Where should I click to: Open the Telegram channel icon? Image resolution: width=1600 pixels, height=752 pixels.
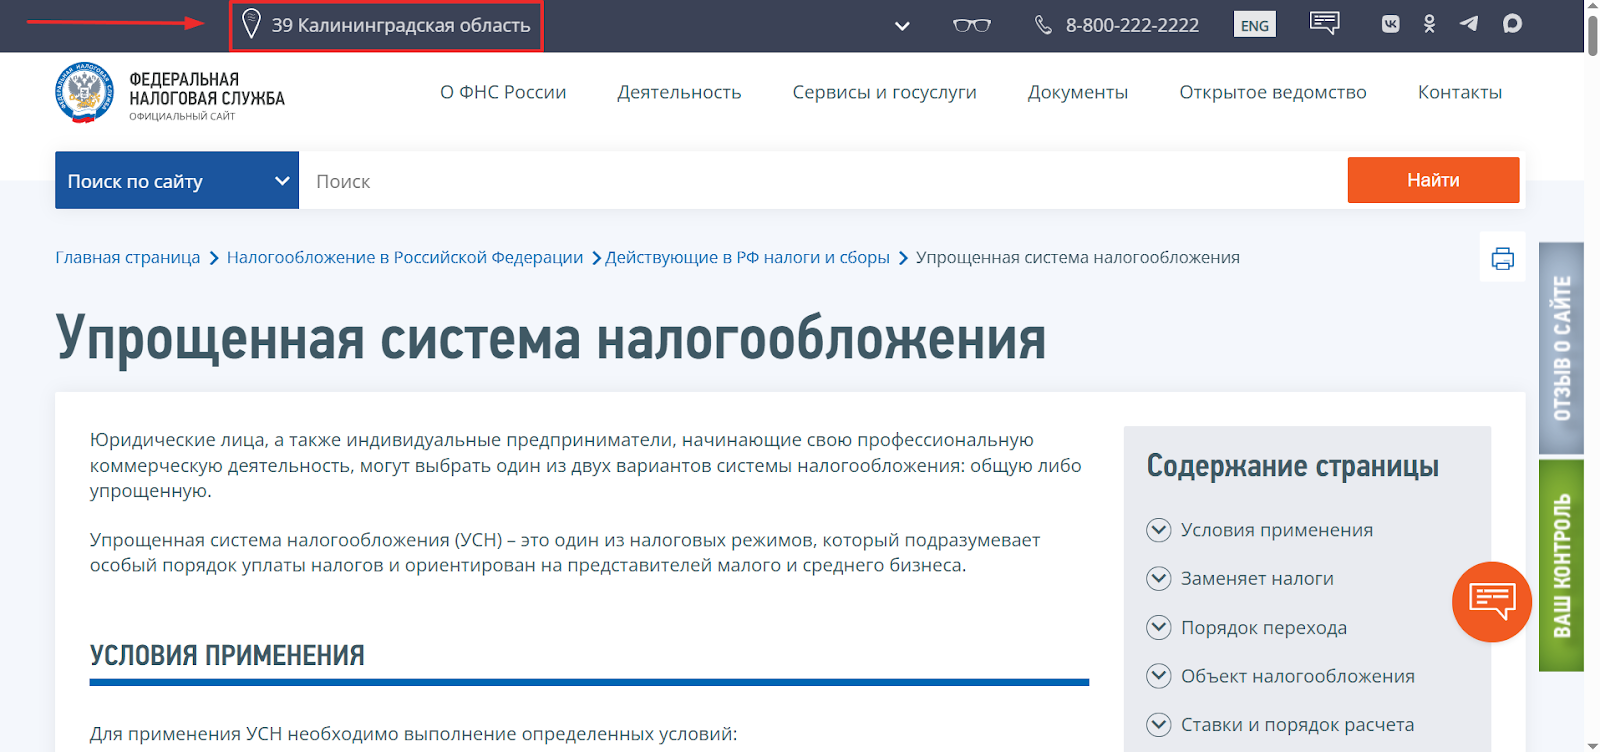coord(1468,24)
